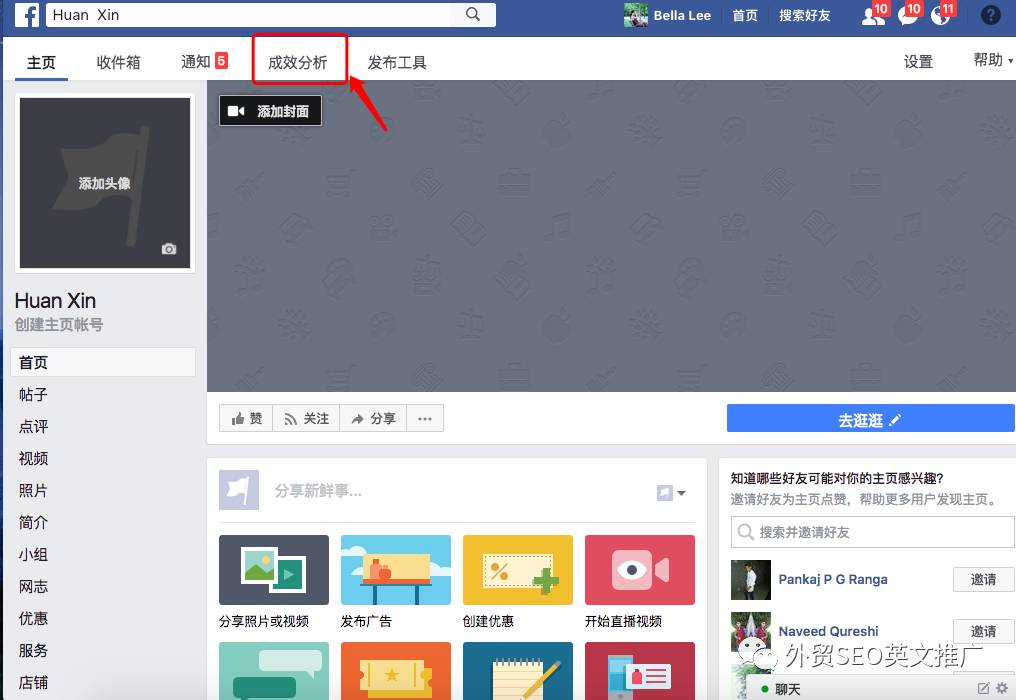Image resolution: width=1016 pixels, height=700 pixels.
Task: Click 搜索好友 in top bar
Action: point(804,15)
